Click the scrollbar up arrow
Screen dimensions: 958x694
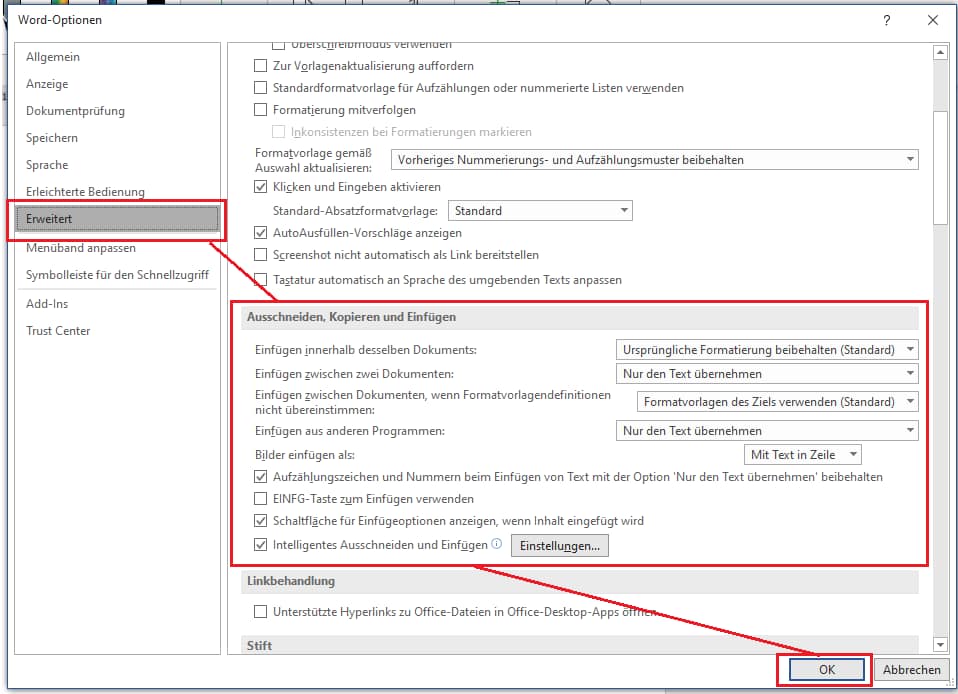coord(939,53)
